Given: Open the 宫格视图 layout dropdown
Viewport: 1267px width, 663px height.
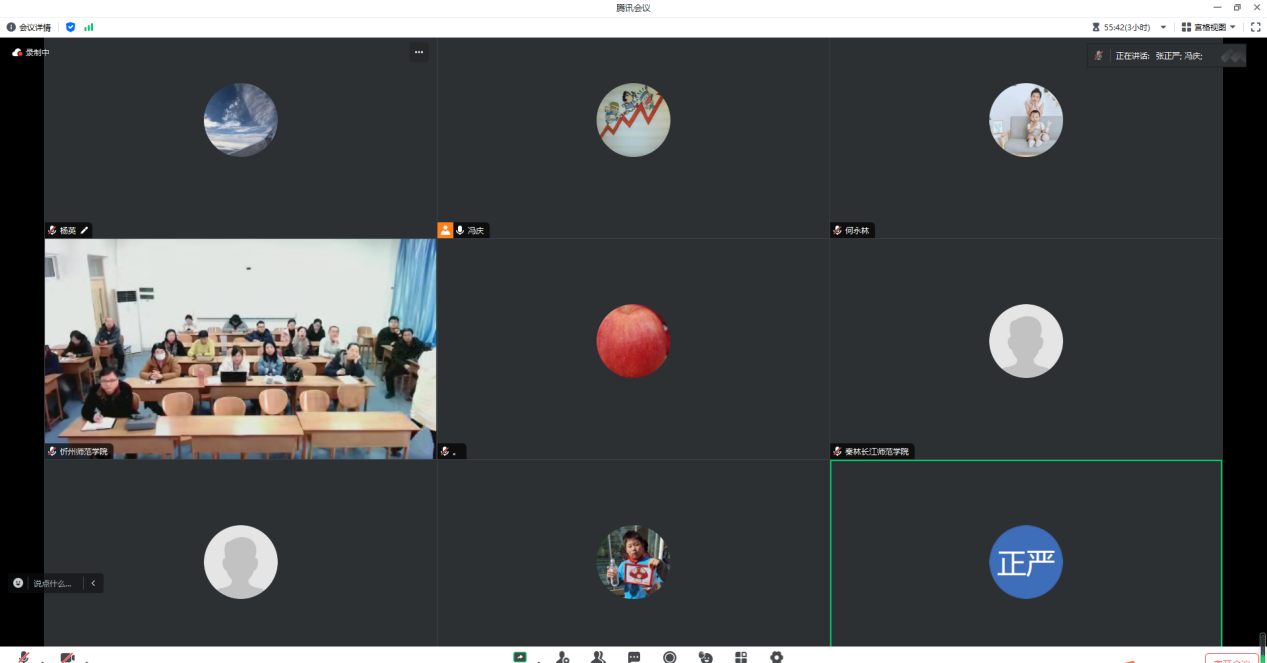Looking at the screenshot, I should tap(1208, 27).
